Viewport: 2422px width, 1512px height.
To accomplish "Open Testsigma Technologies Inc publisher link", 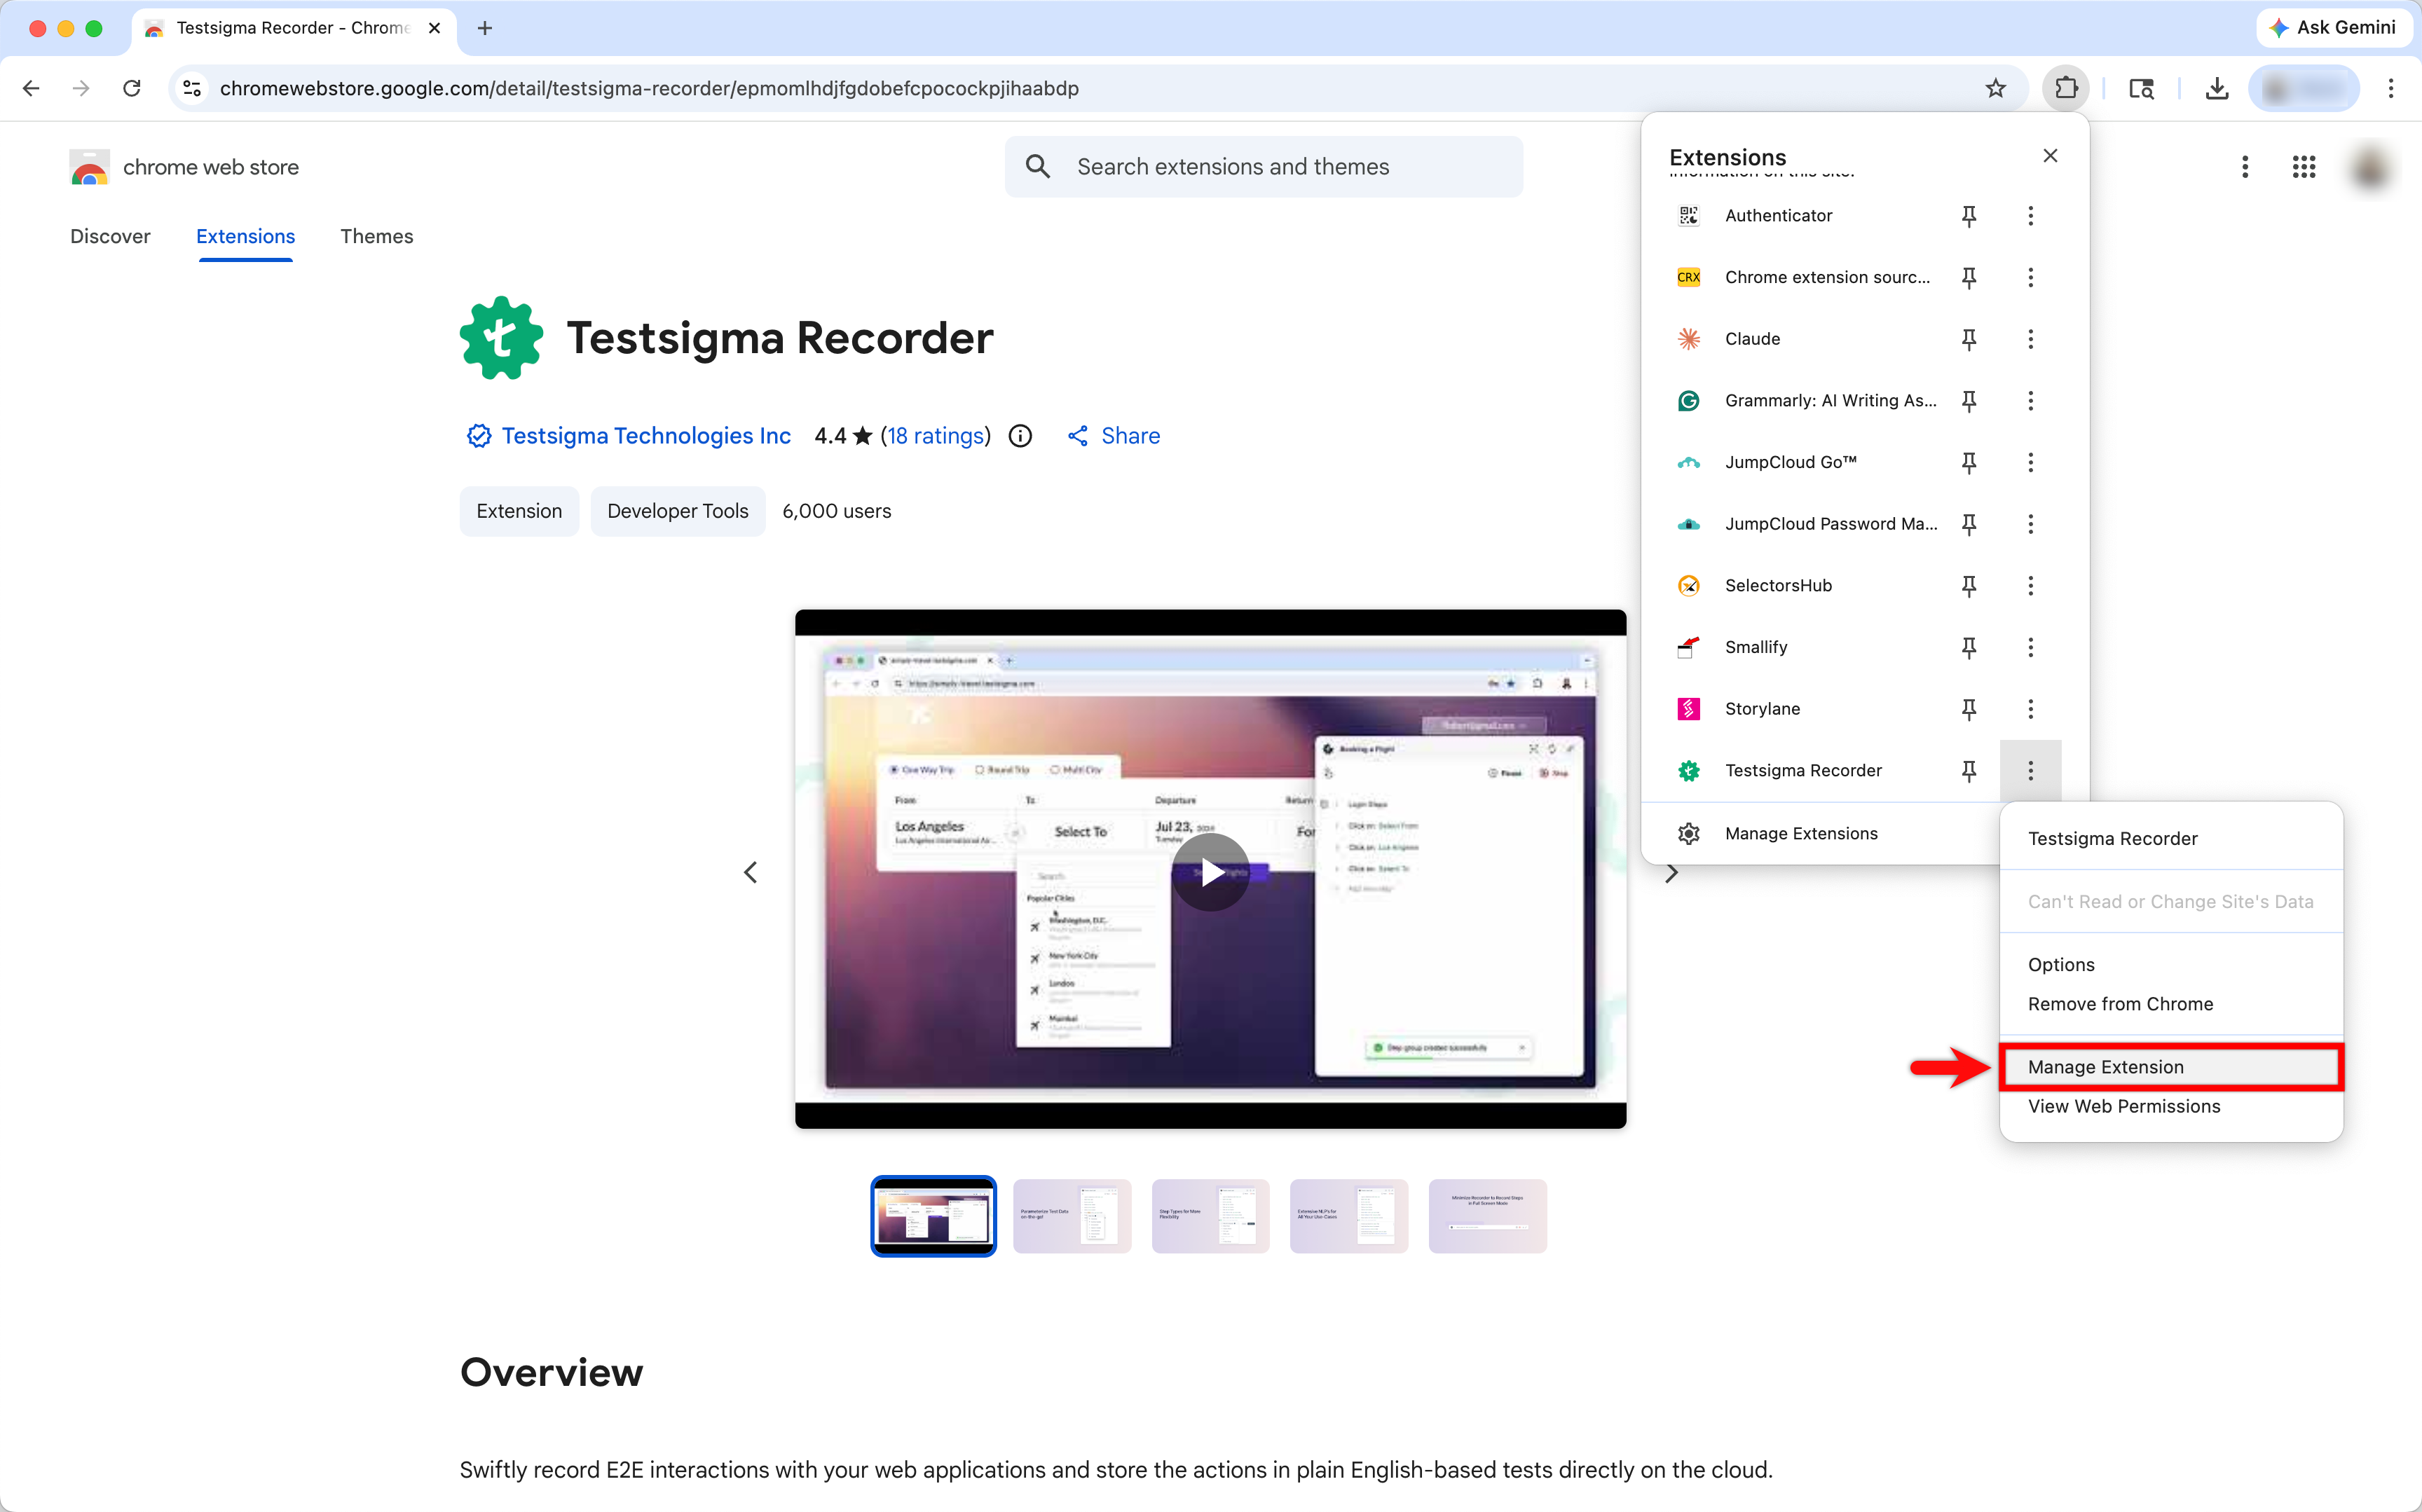I will click(646, 436).
